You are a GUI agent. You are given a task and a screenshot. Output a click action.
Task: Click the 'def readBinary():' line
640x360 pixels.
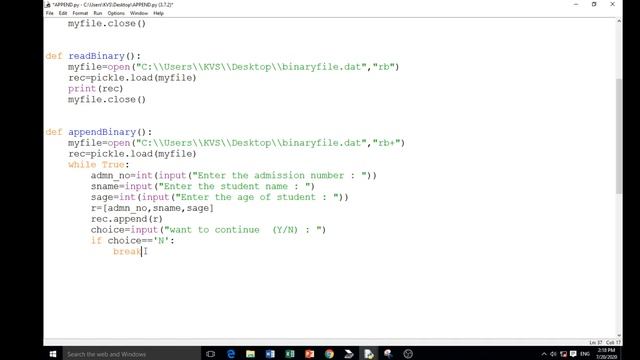(x=93, y=56)
